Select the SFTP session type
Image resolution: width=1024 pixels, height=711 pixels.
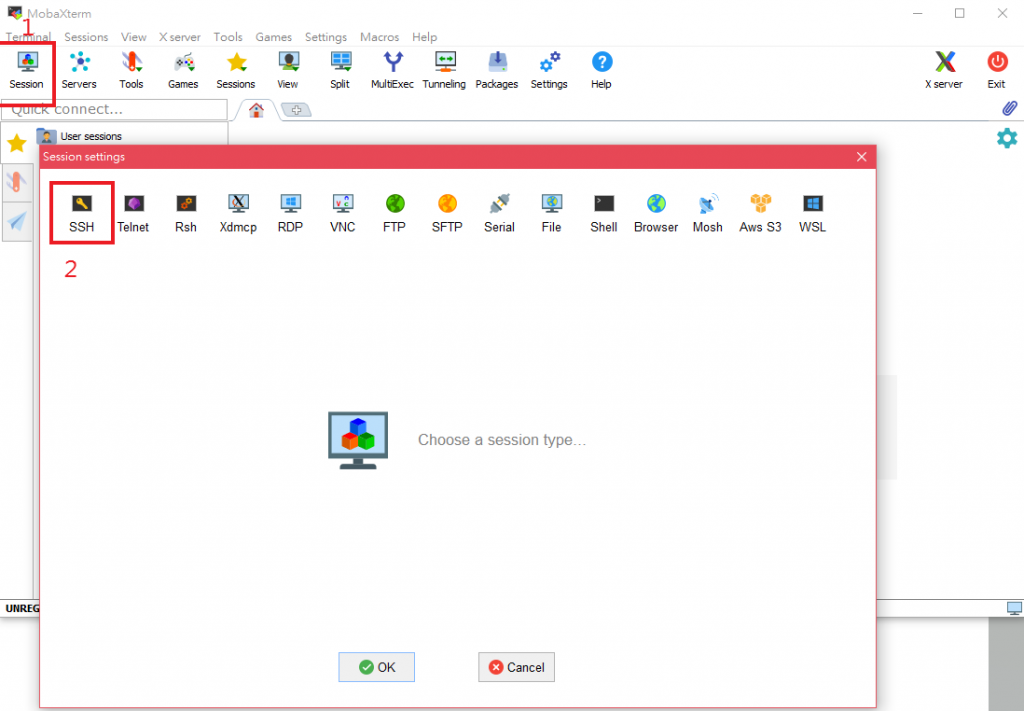pos(447,213)
